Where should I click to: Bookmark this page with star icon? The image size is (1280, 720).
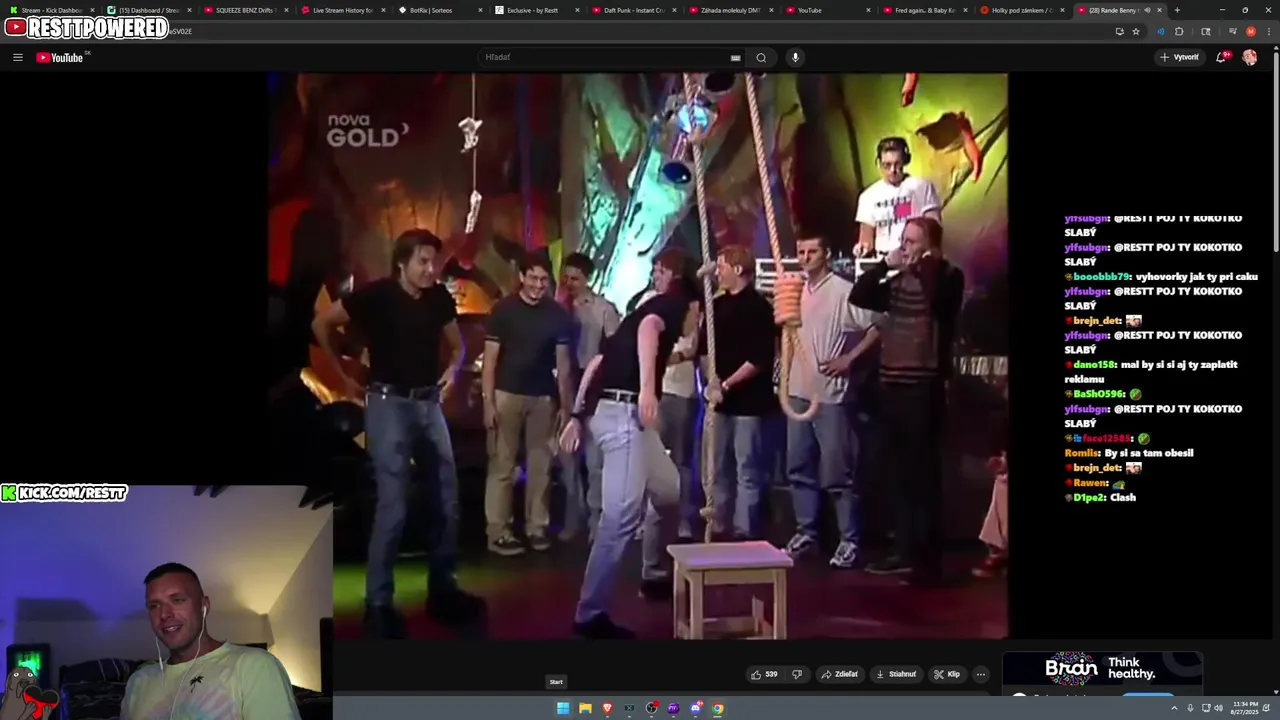tap(1136, 31)
